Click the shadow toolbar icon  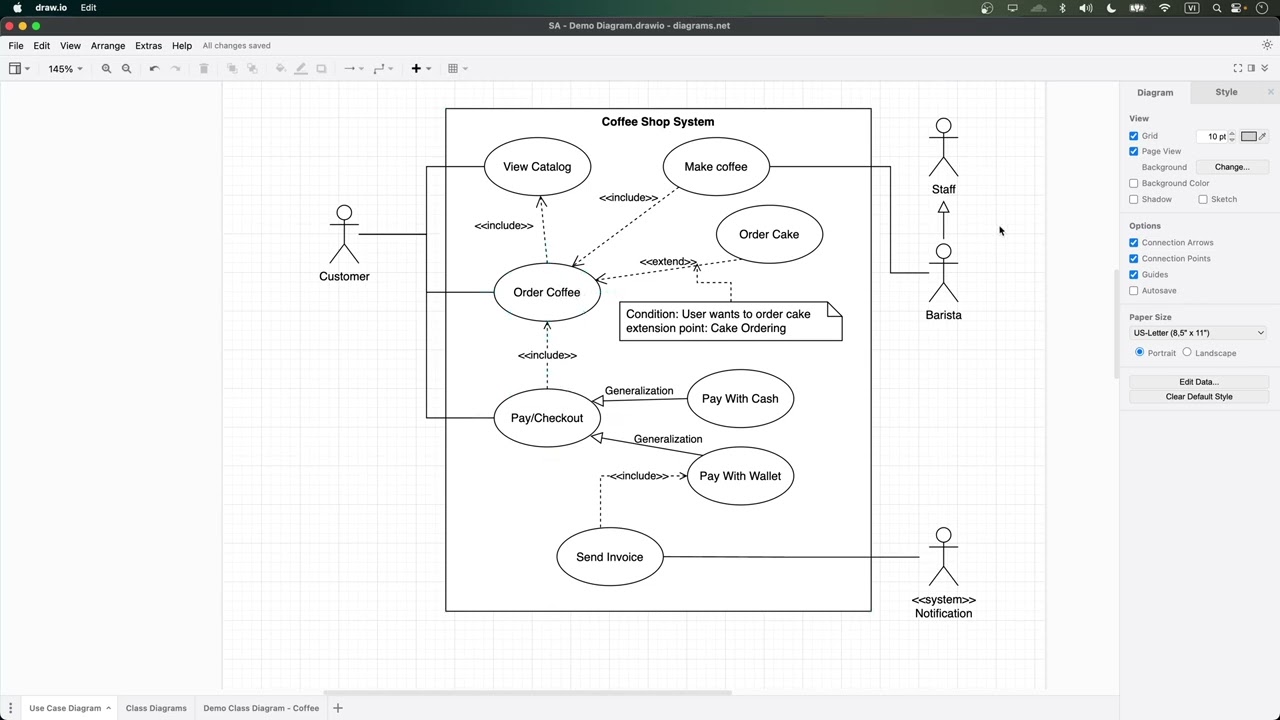321,69
